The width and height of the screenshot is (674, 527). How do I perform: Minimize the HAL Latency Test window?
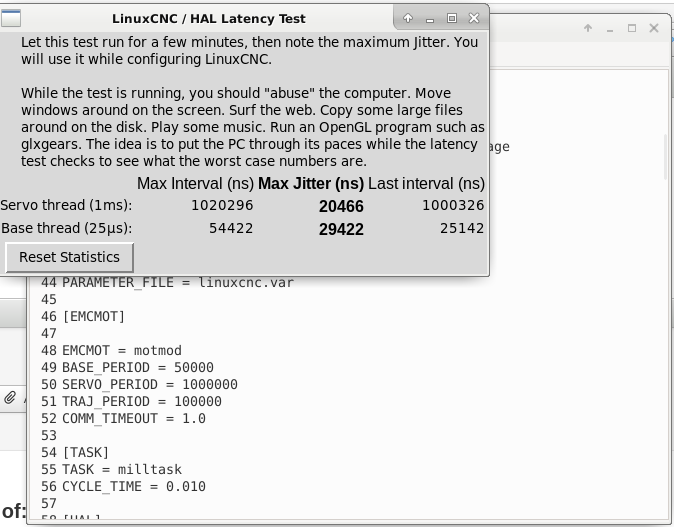[430, 18]
